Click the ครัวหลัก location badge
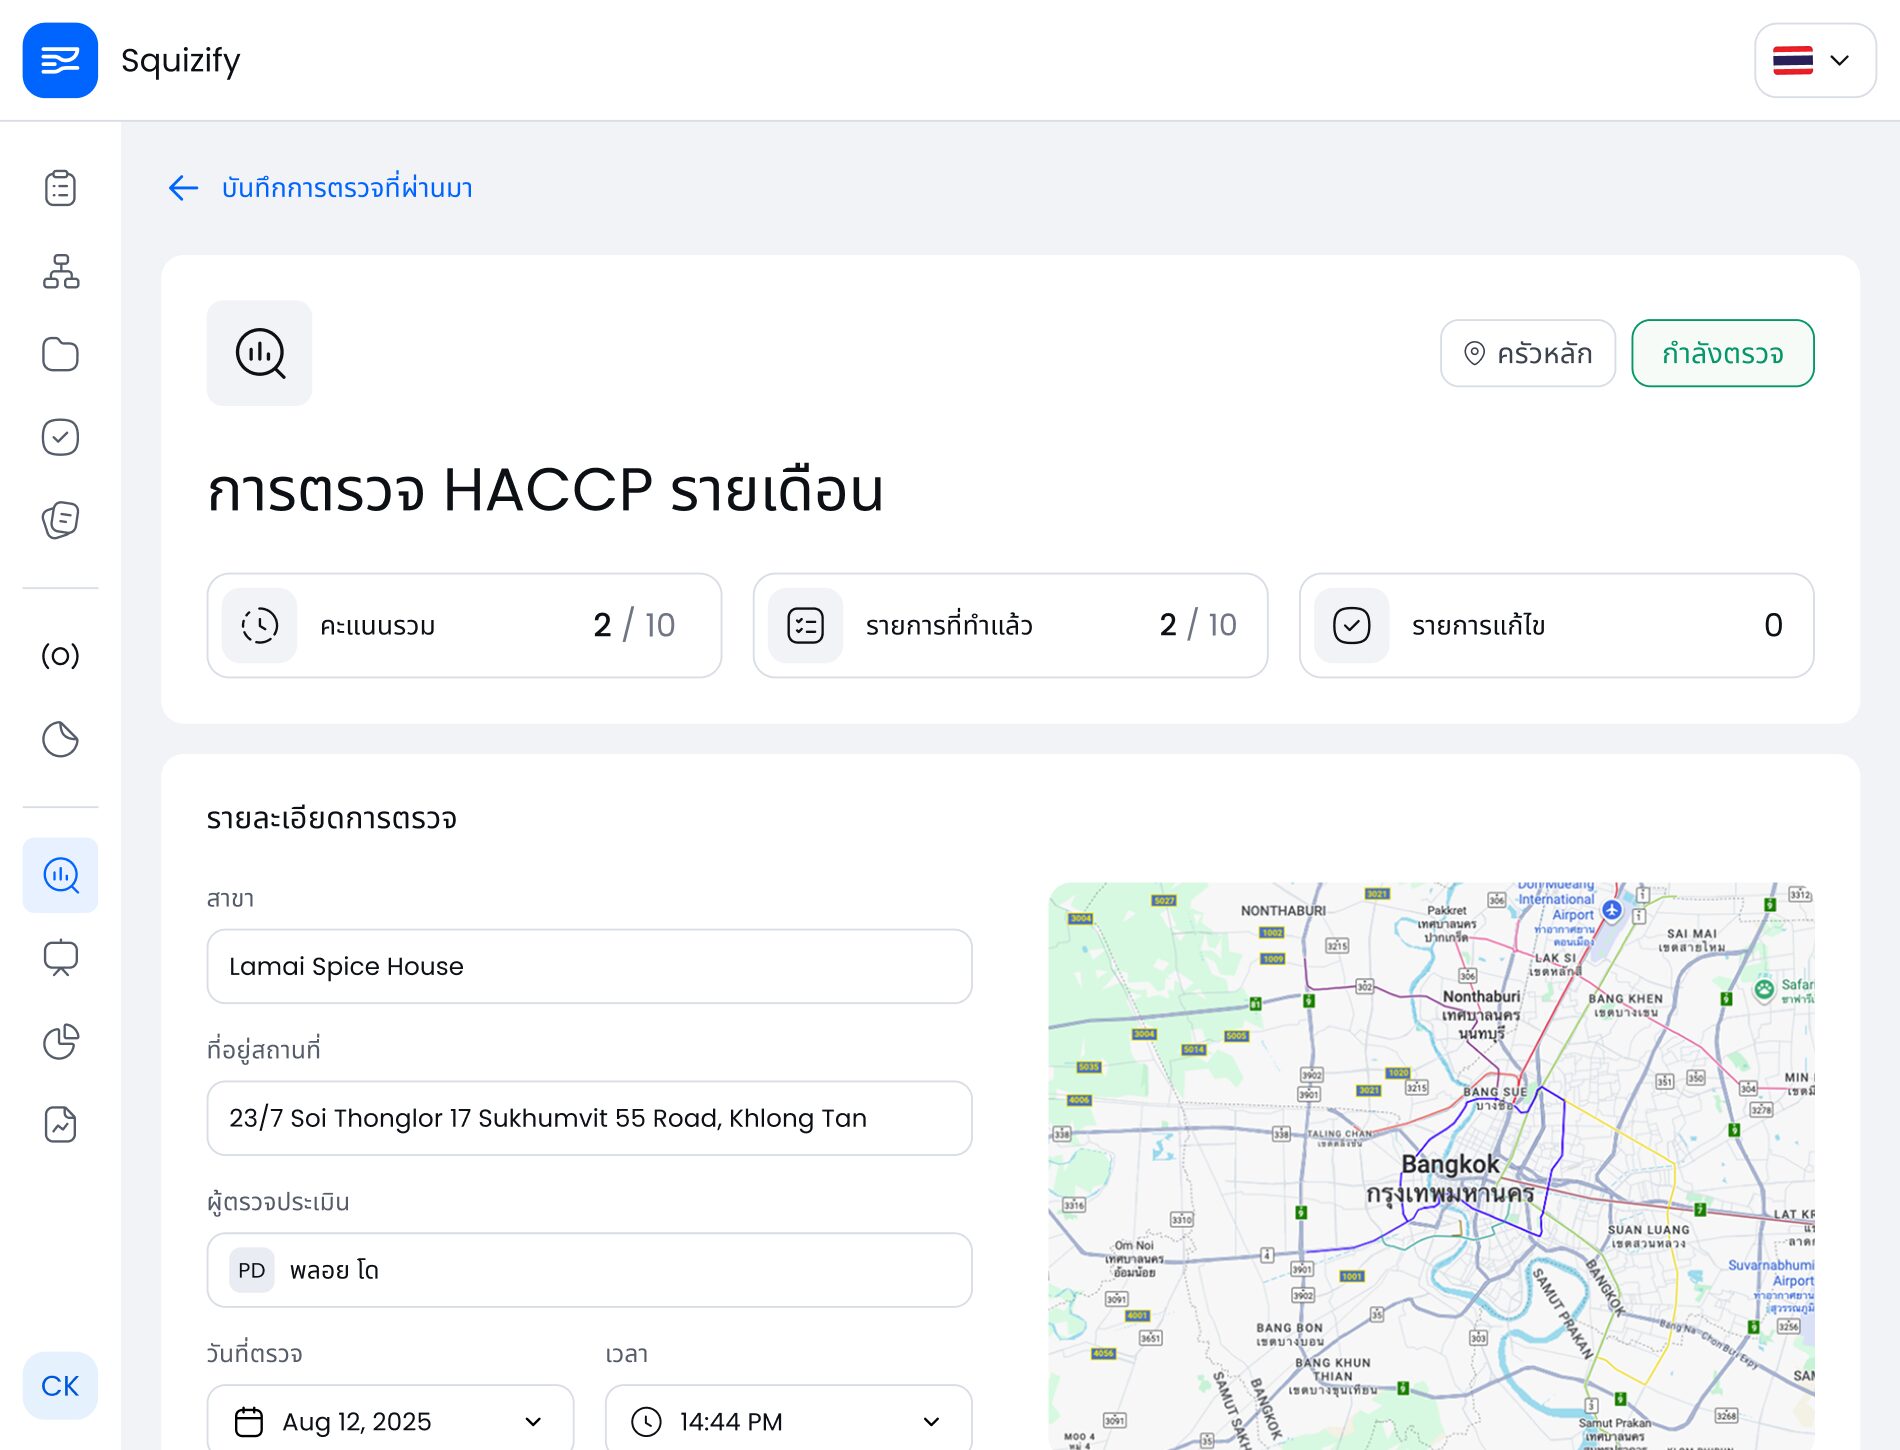The width and height of the screenshot is (1900, 1450). click(1529, 353)
